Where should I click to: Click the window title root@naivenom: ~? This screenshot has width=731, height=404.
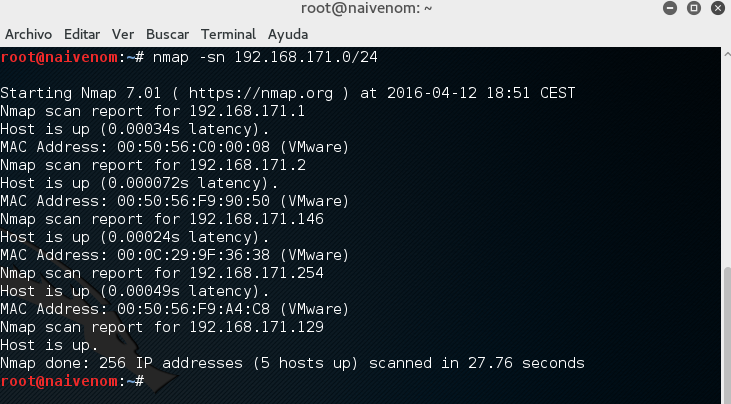point(366,8)
